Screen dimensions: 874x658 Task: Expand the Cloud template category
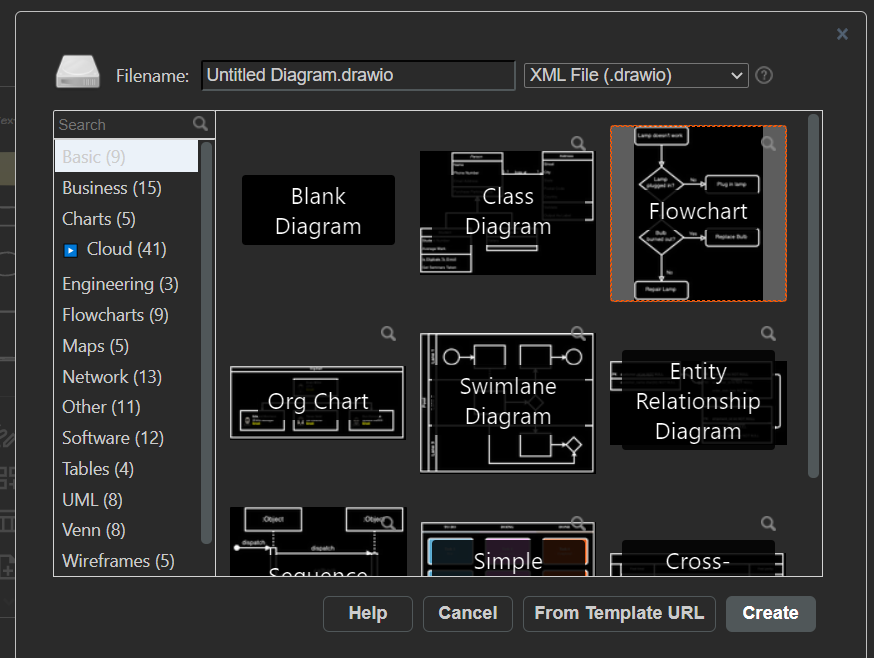(70, 250)
